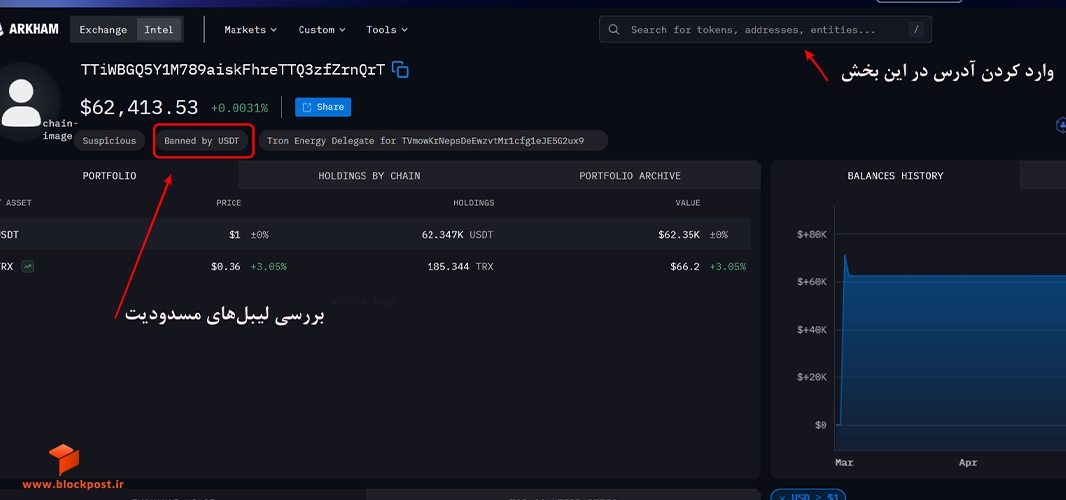1066x500 pixels.
Task: Click the $0.36 TRX price
Action: click(x=226, y=267)
